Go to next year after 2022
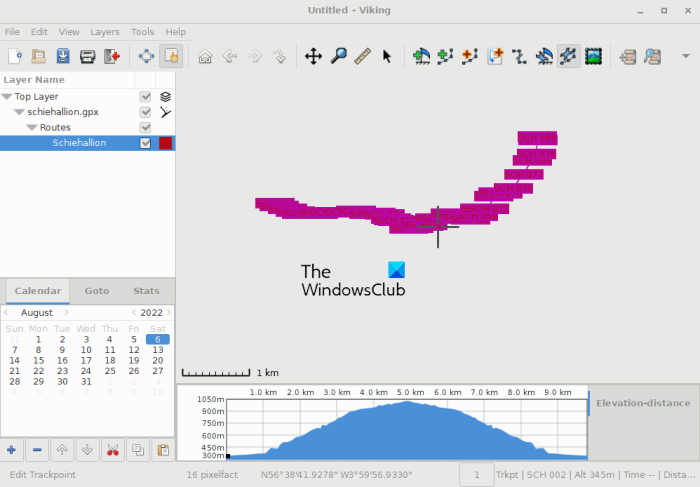The width and height of the screenshot is (700, 487). (x=169, y=312)
